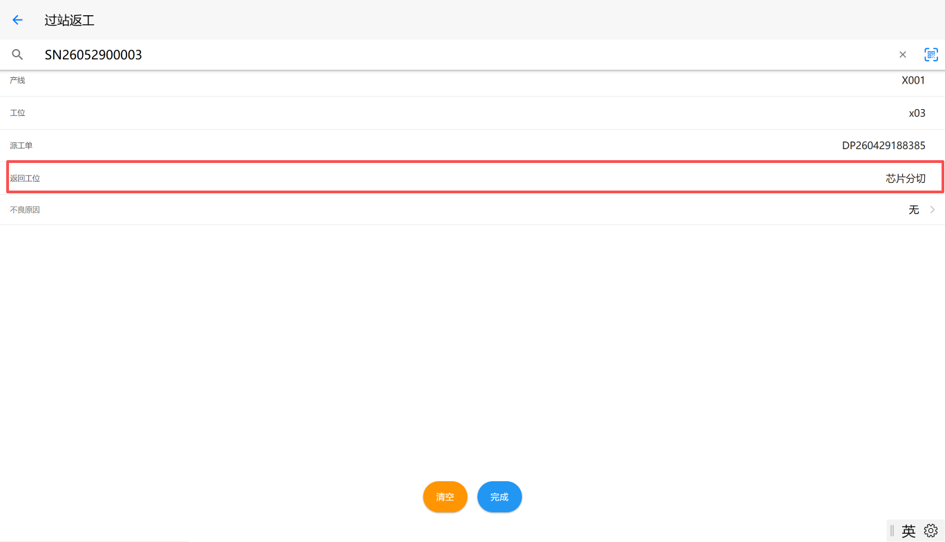Click the 完成 blue button
The height and width of the screenshot is (542, 945).
coord(499,497)
